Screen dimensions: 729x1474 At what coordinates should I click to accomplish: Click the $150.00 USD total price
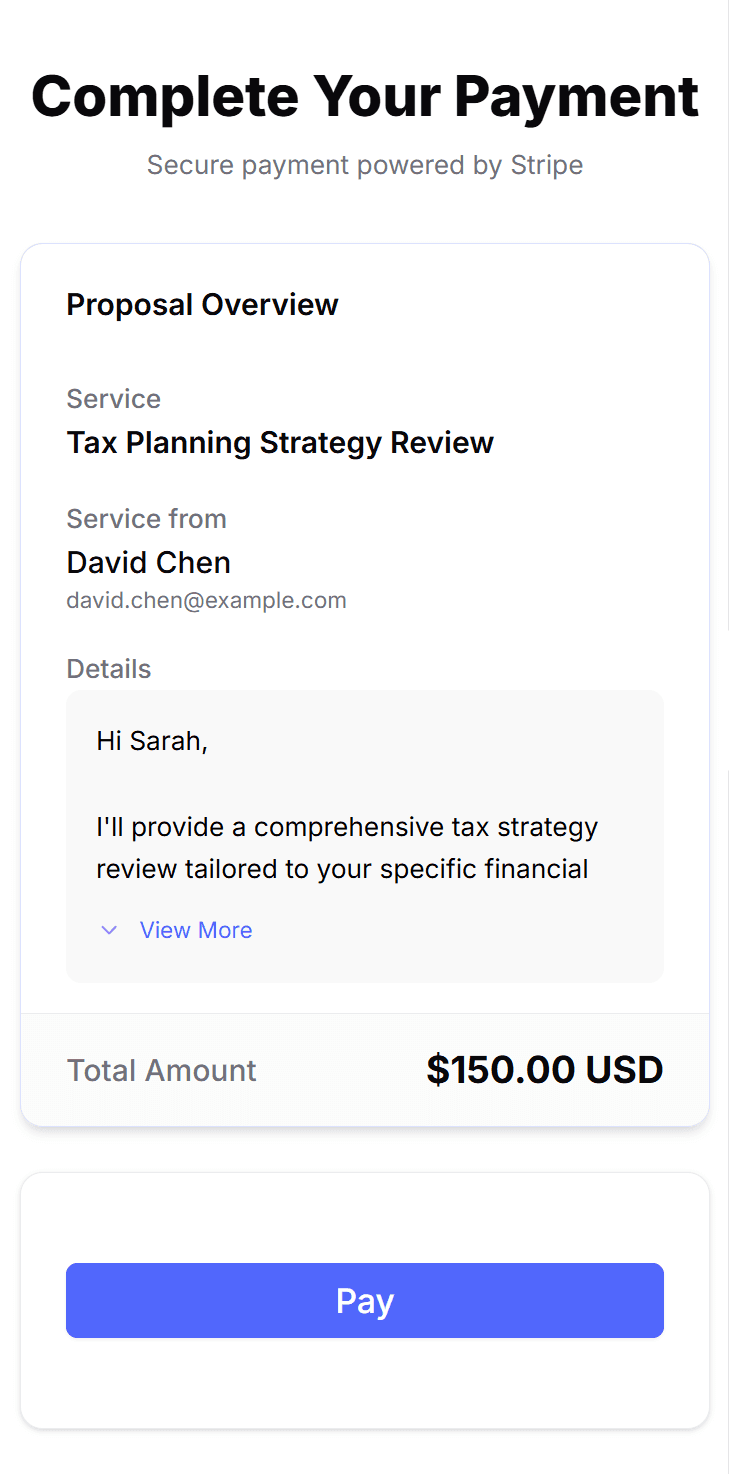544,1070
